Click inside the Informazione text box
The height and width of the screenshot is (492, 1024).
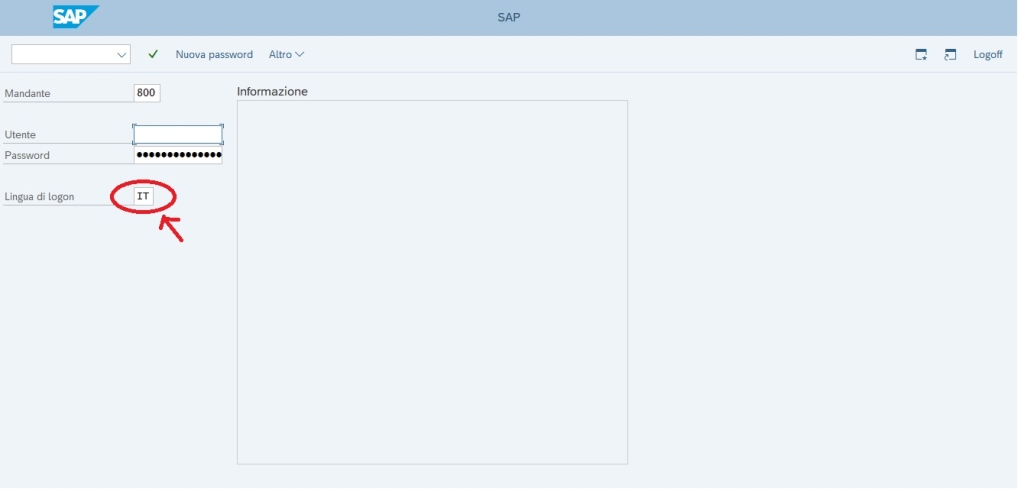coord(432,282)
